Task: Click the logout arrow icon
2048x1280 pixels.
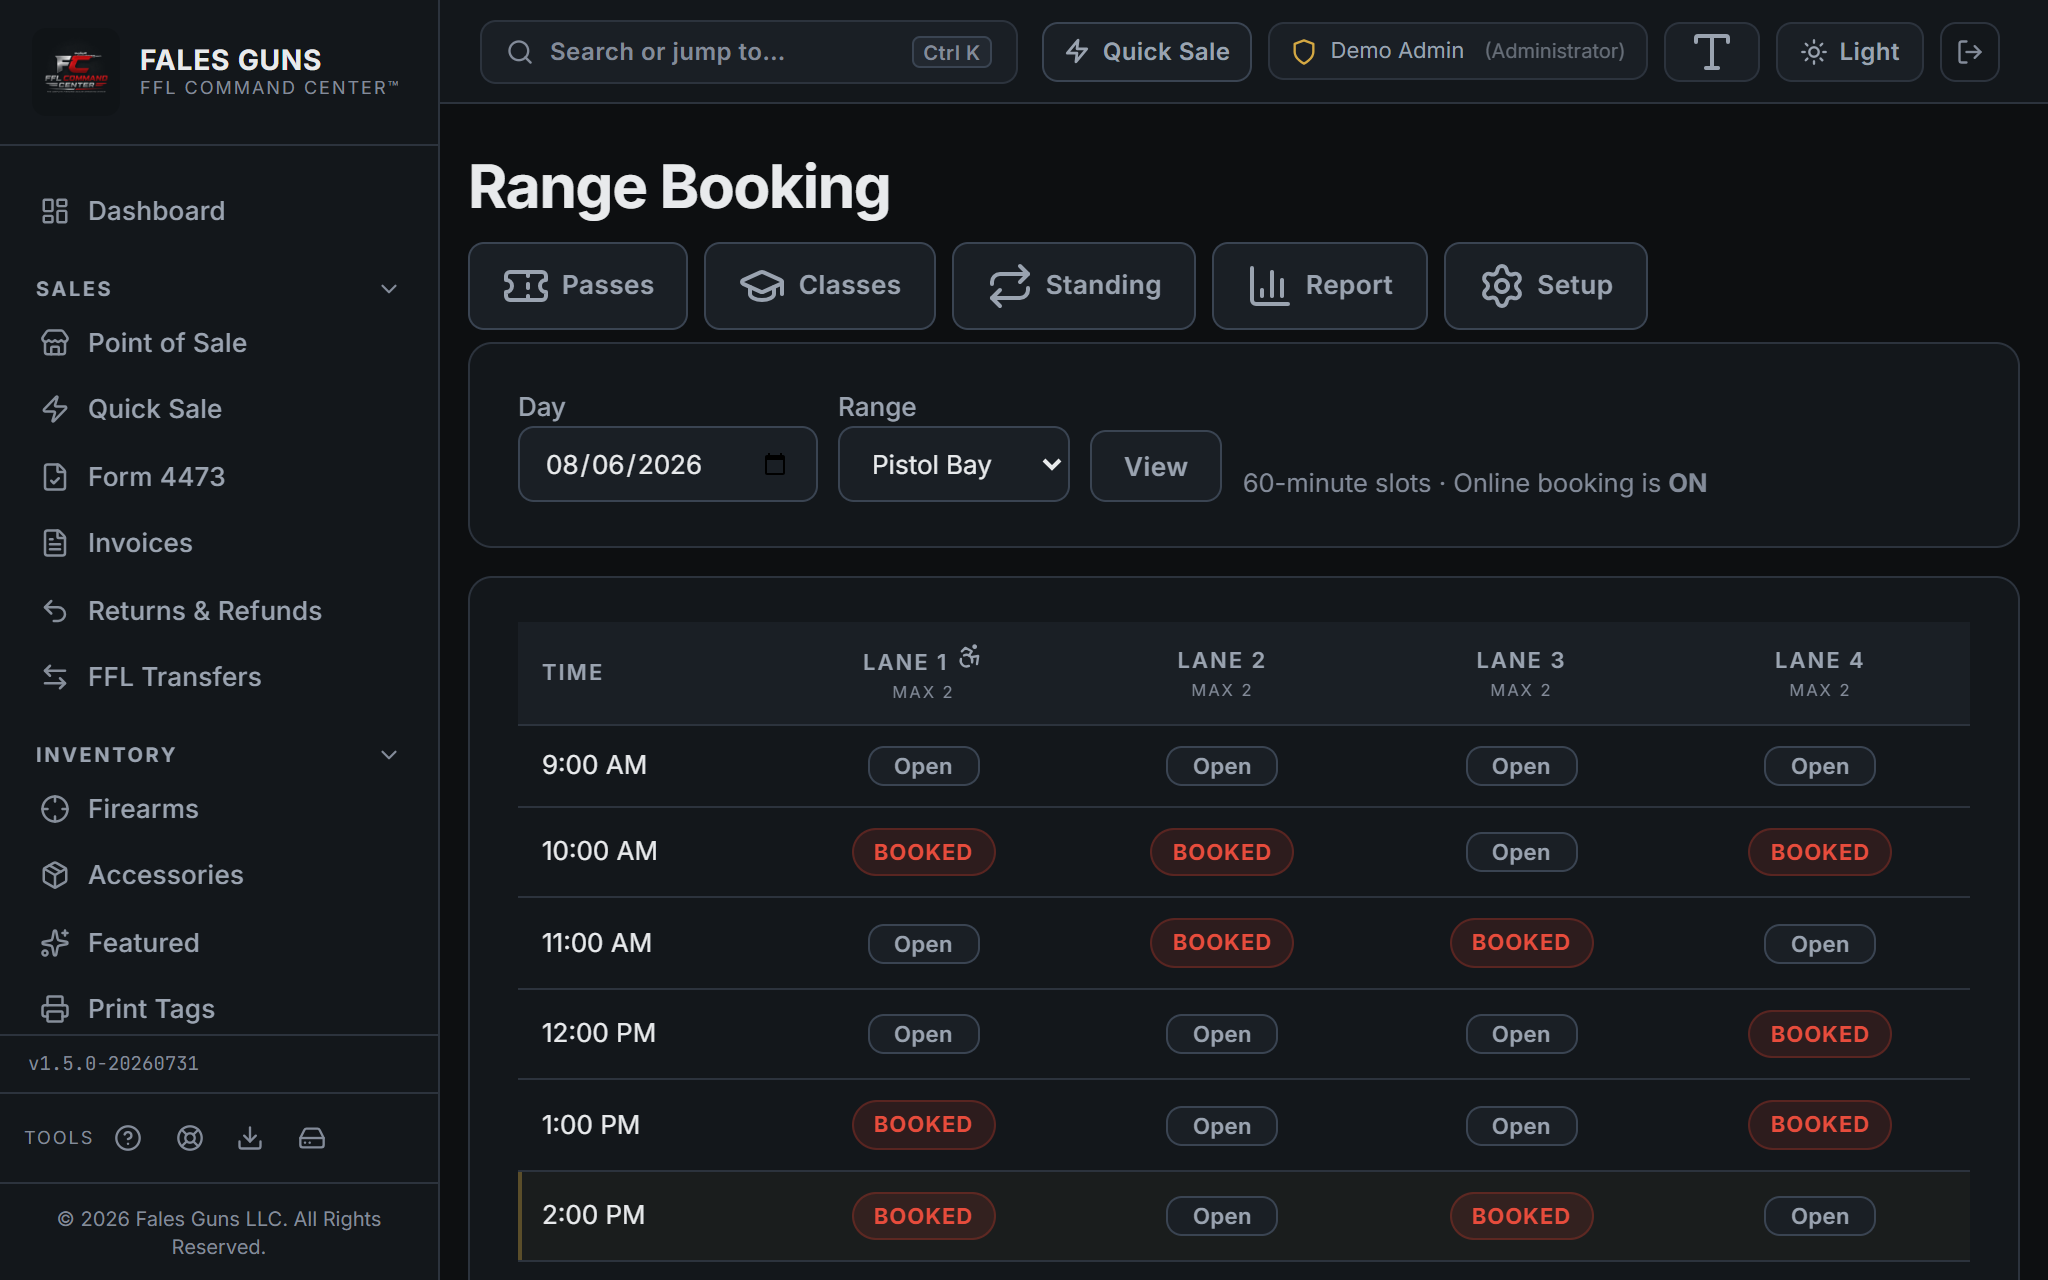Action: [x=1969, y=52]
